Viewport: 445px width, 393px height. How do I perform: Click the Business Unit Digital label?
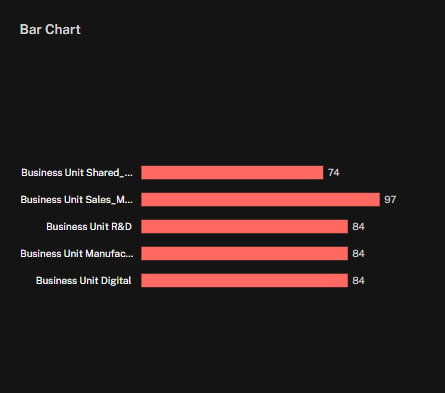(84, 281)
